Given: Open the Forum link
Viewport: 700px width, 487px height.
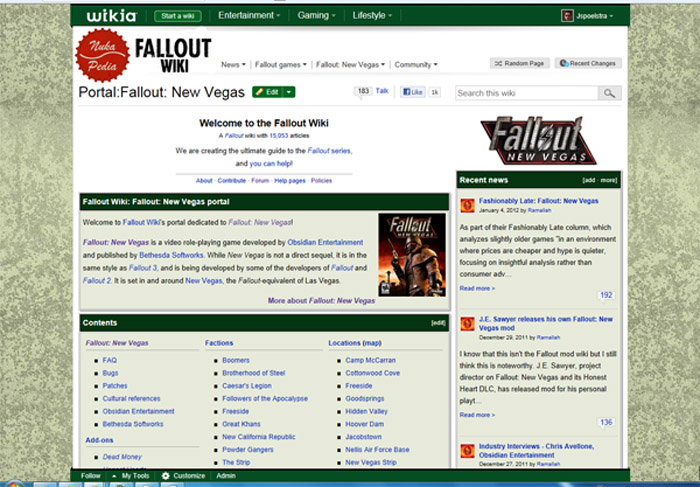Looking at the screenshot, I should coord(260,181).
